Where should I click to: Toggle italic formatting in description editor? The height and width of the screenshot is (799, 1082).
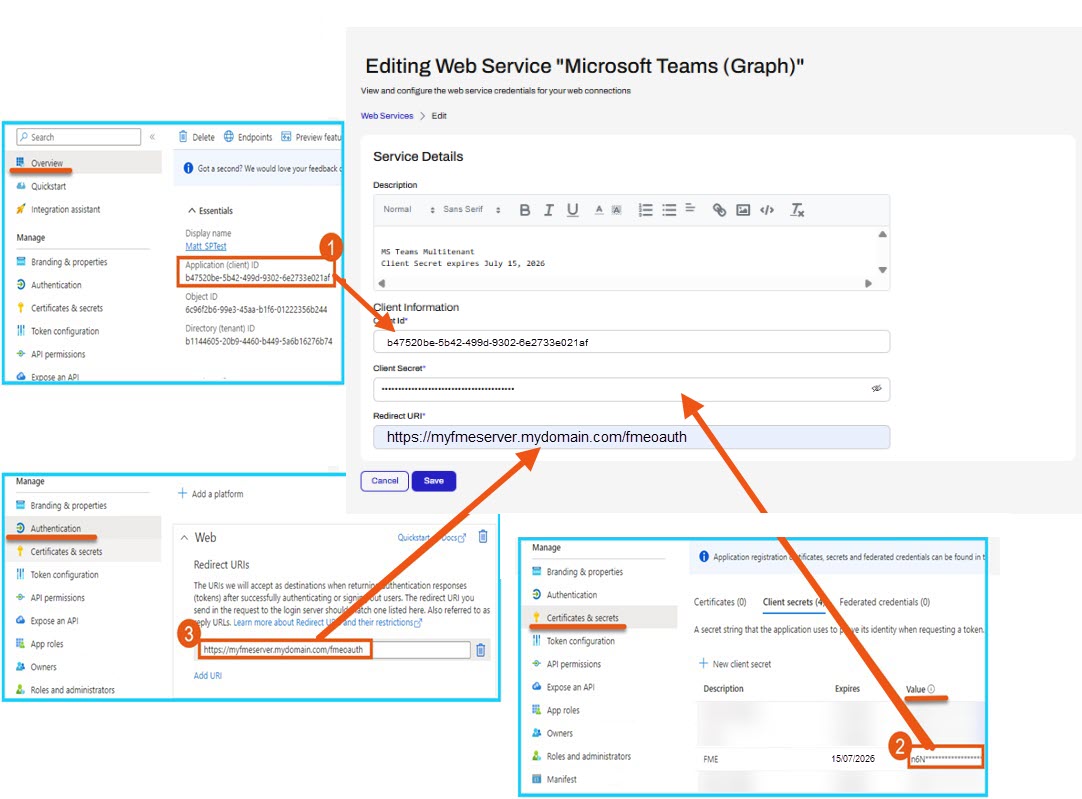(549, 210)
